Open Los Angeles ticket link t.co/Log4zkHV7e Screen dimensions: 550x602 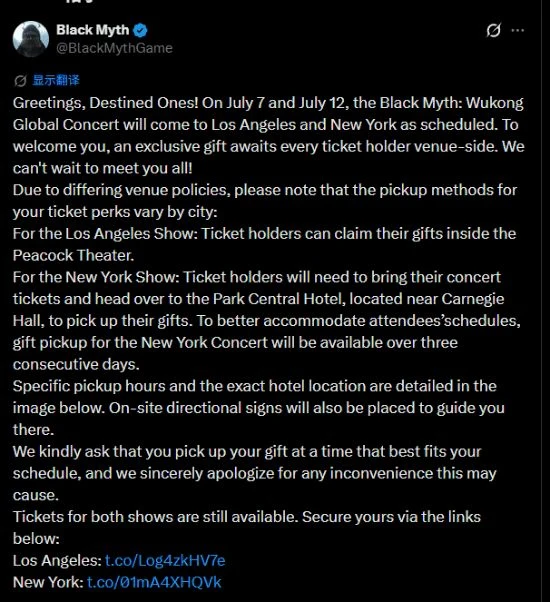tap(165, 561)
